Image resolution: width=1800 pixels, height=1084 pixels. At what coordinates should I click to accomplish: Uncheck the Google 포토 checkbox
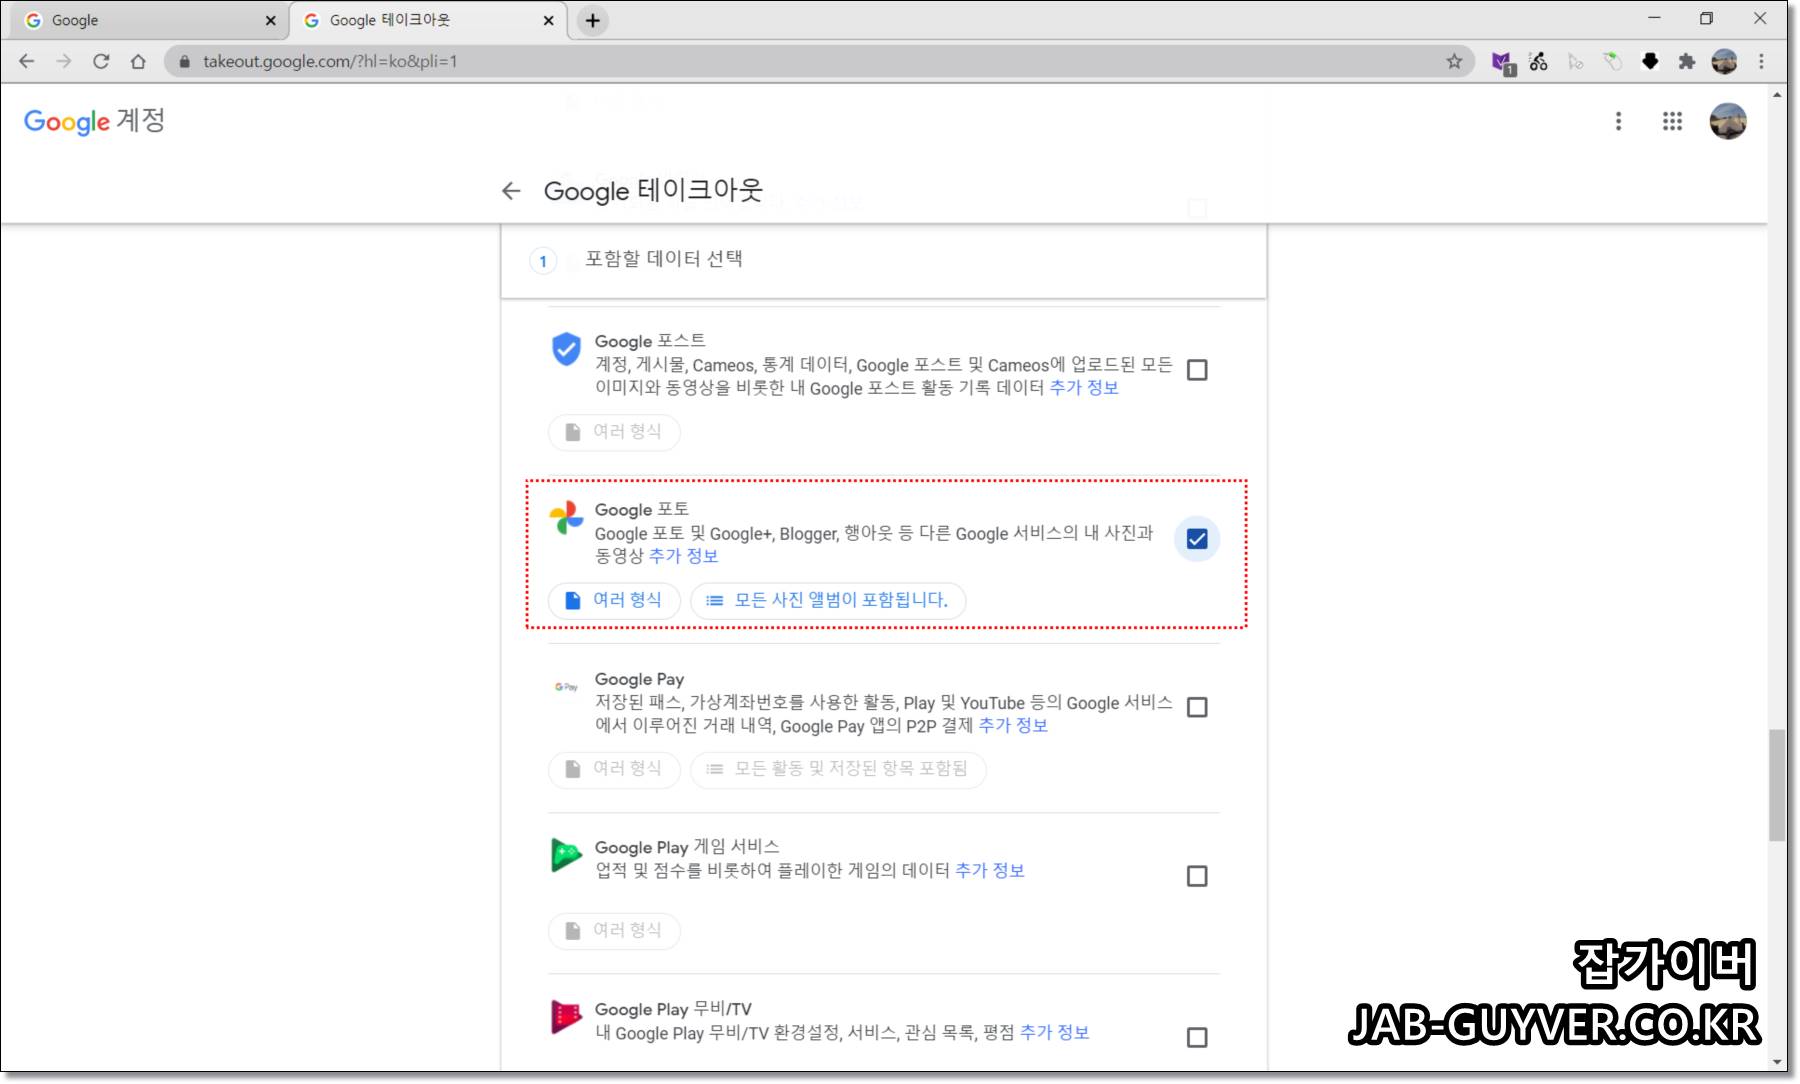[x=1197, y=539]
